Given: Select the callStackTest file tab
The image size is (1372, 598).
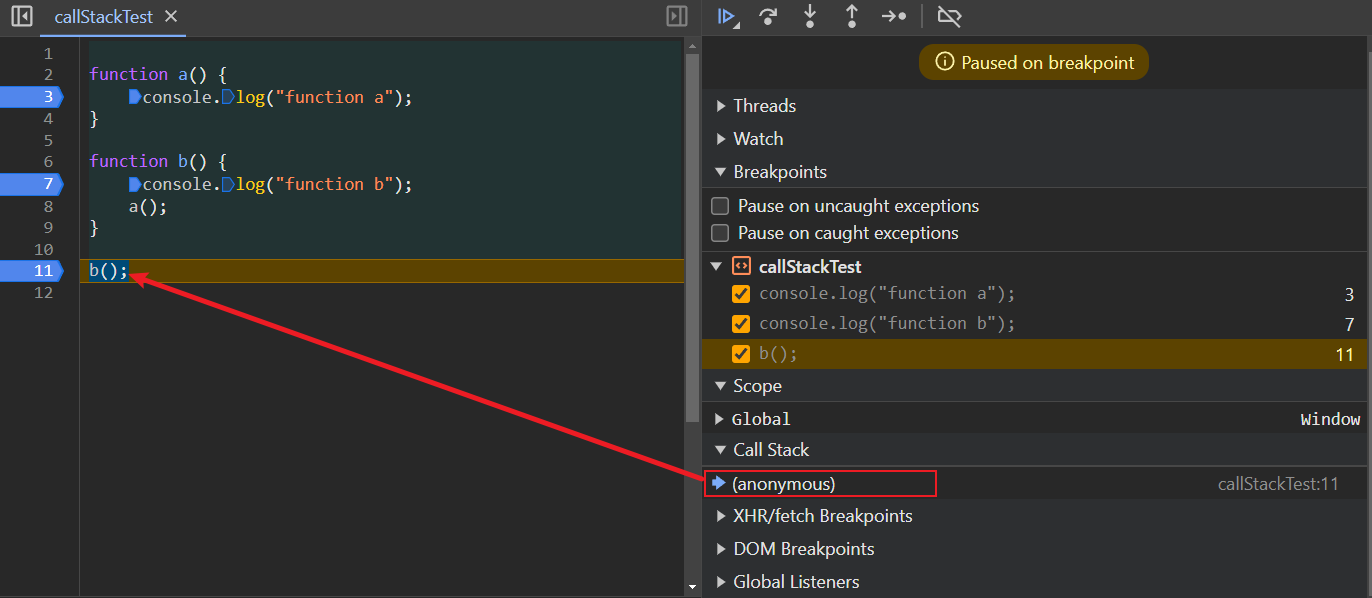Looking at the screenshot, I should coord(103,17).
